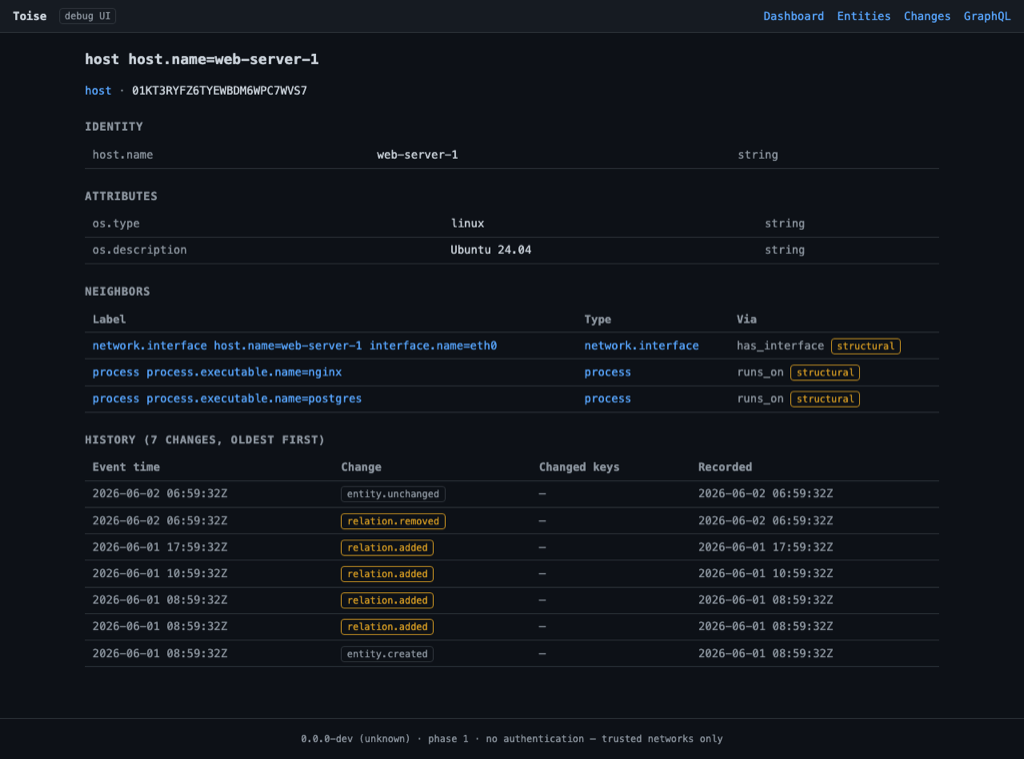This screenshot has height=759, width=1024.
Task: Click the Via column header
Action: pos(746,319)
